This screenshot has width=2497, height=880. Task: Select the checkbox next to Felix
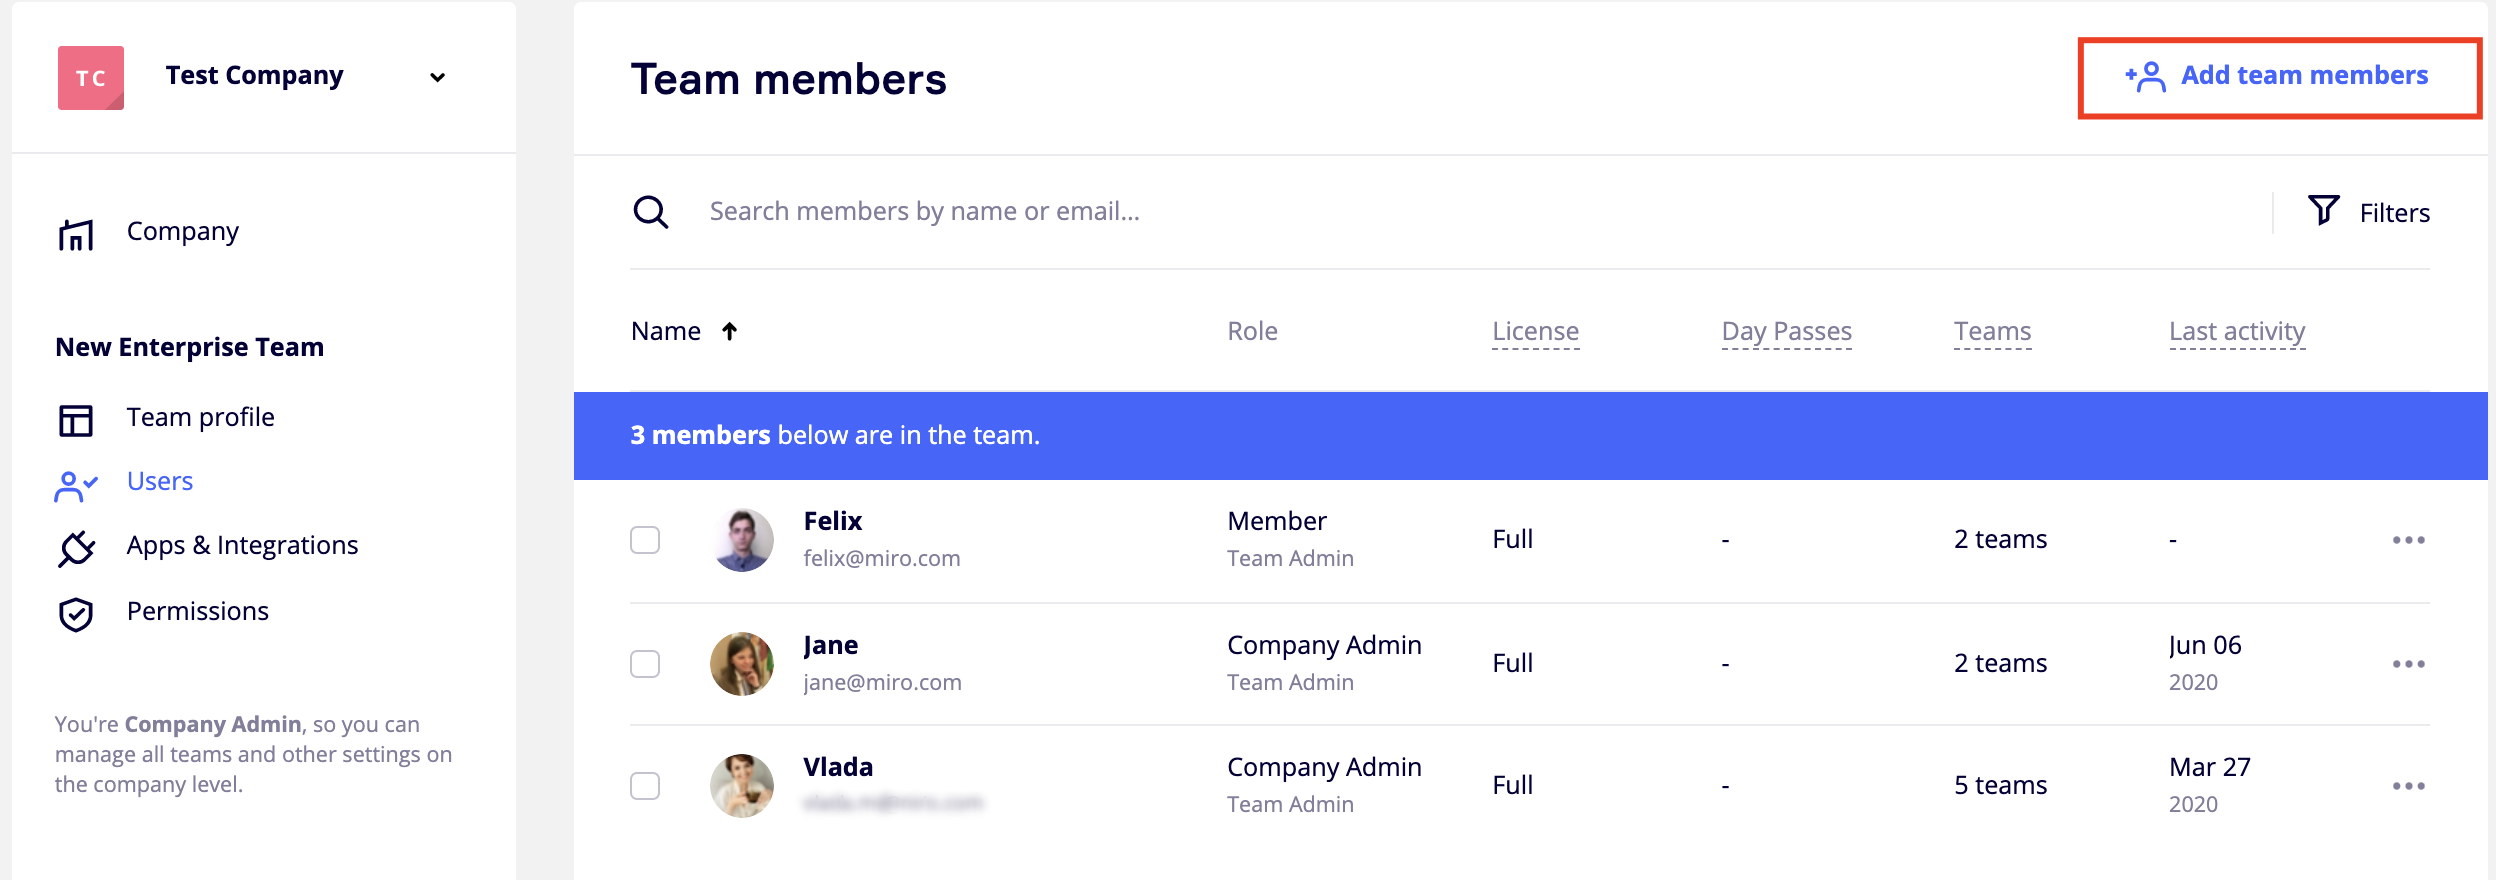645,540
